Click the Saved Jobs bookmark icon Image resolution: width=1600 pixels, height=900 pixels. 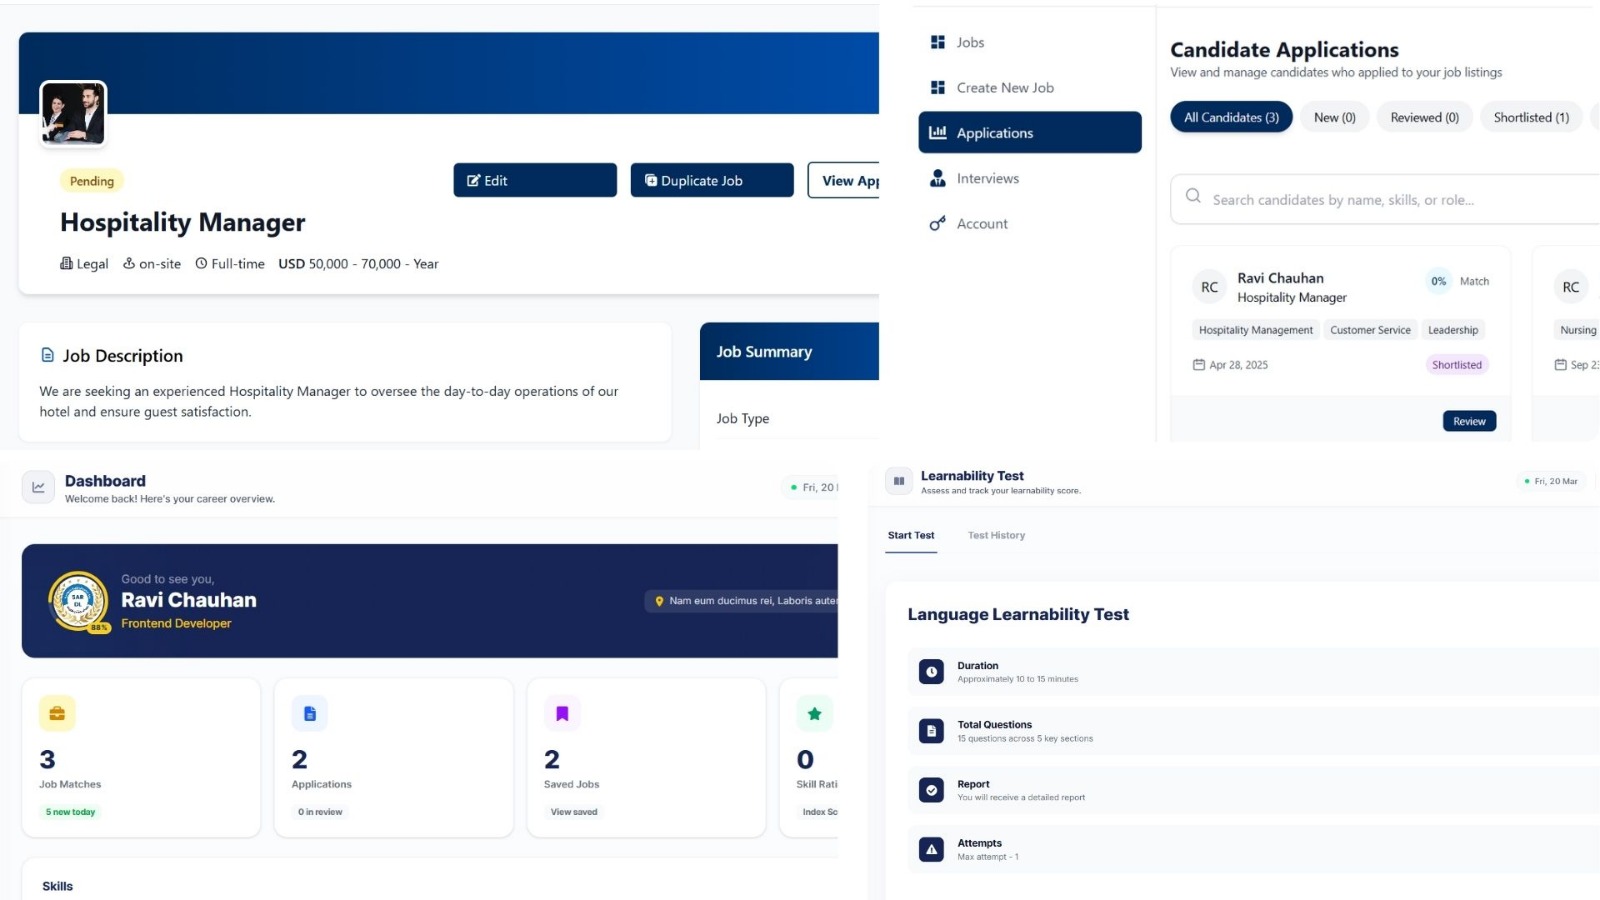563,713
